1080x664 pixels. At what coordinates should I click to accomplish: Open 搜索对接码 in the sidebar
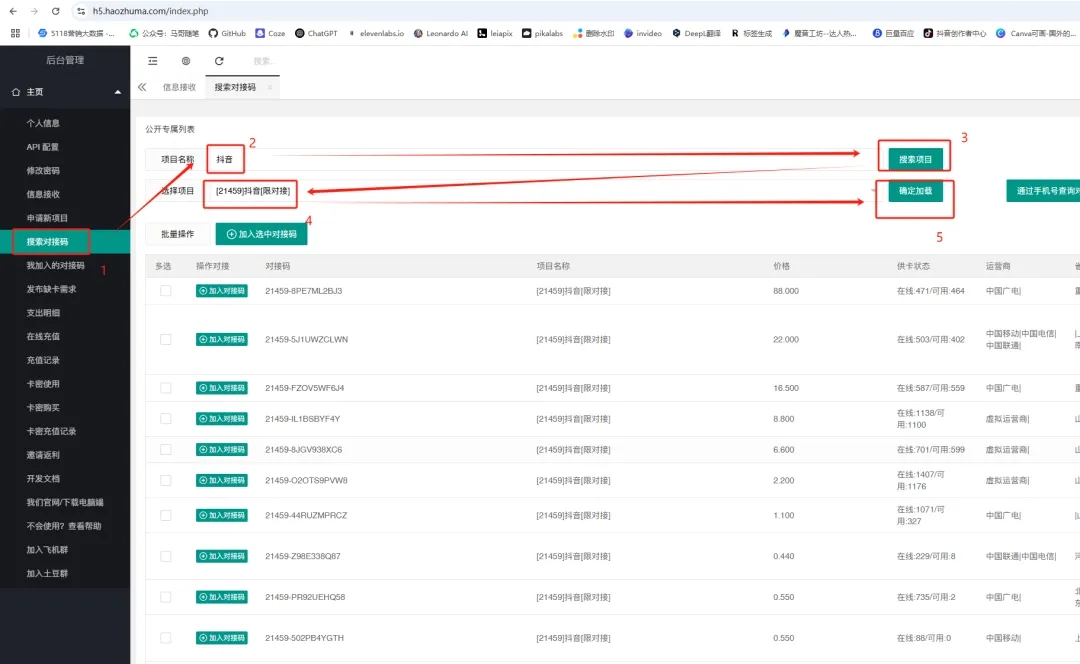pos(48,242)
